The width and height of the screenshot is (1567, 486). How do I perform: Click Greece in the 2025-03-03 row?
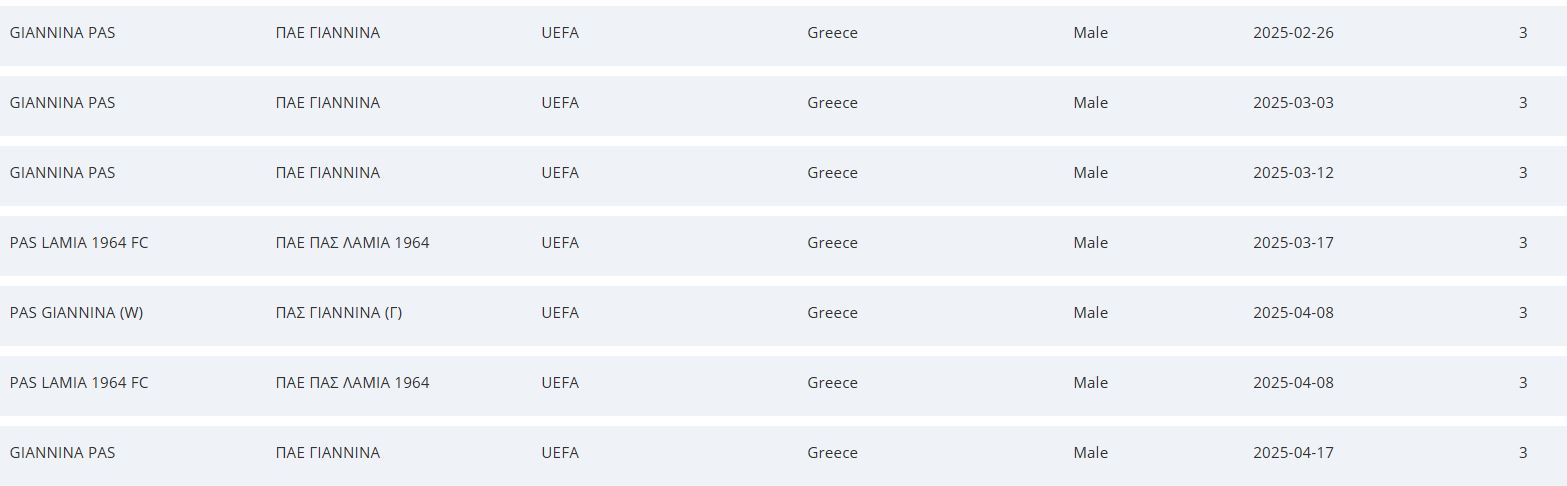(x=832, y=102)
